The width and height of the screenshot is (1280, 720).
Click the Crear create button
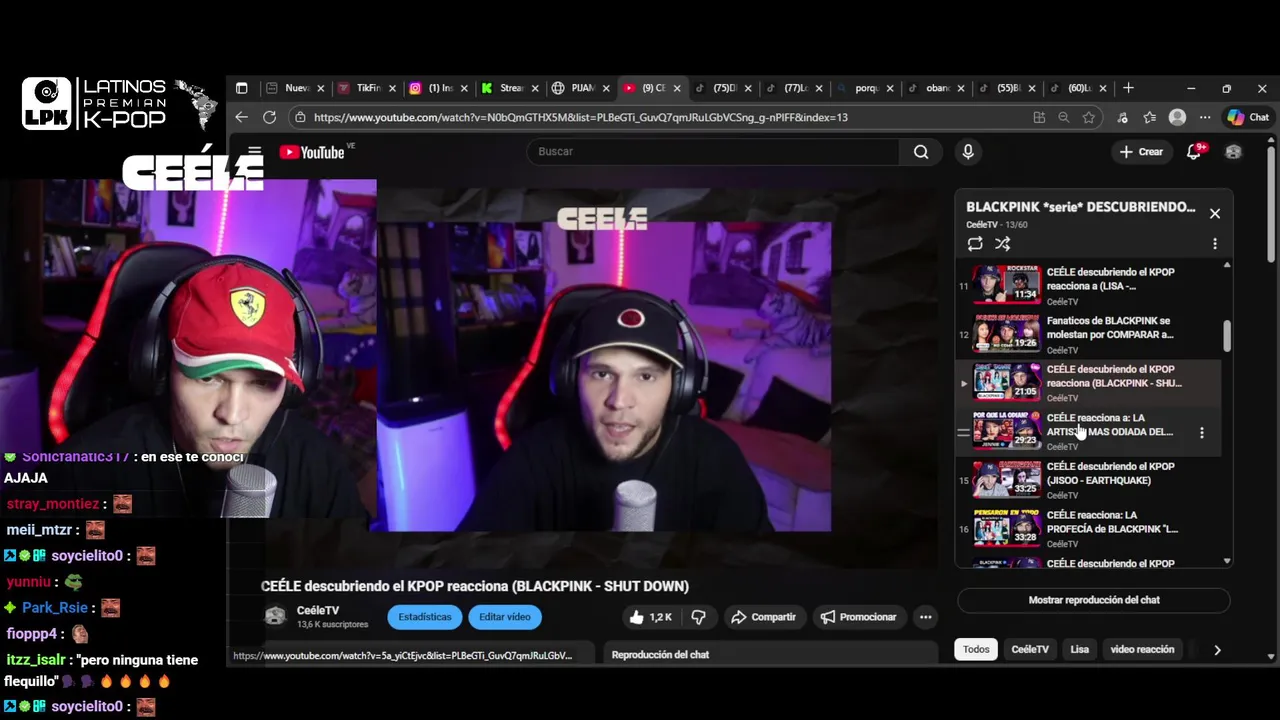[1141, 152]
